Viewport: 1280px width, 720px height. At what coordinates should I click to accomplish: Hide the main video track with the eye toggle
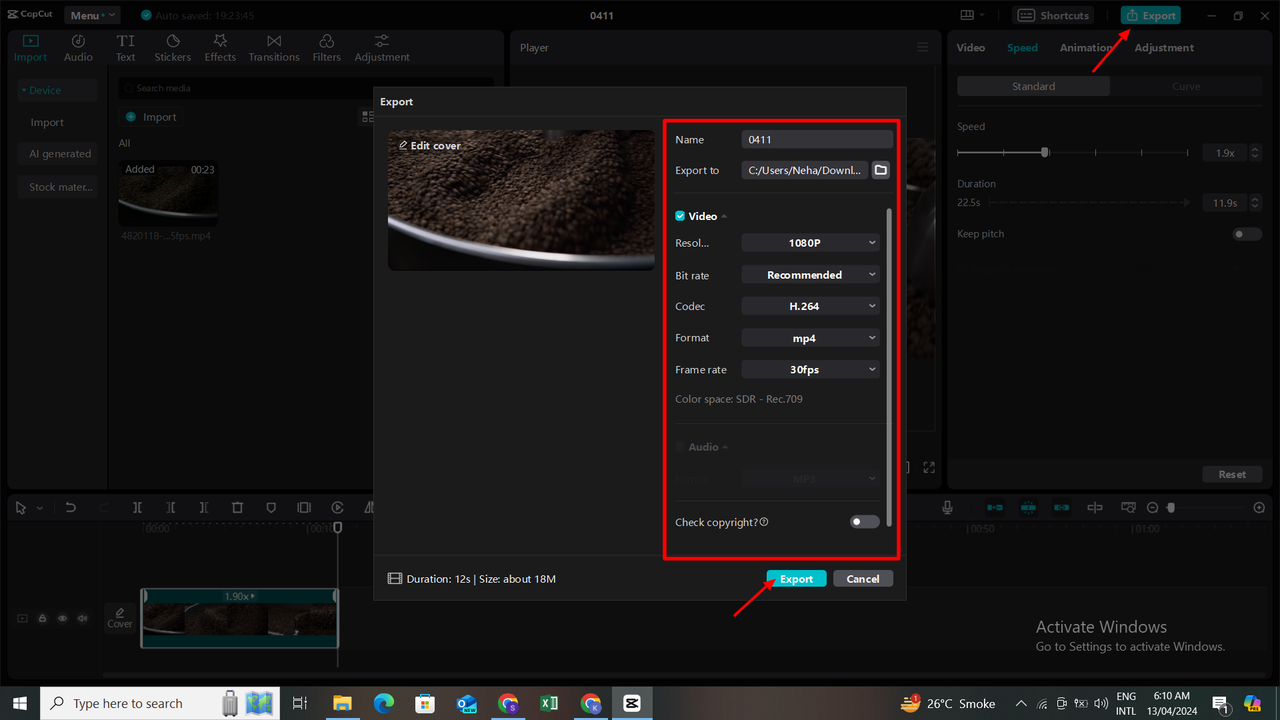[62, 618]
